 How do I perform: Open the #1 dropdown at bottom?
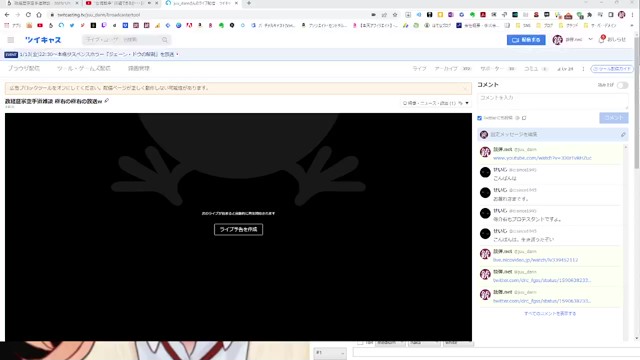[330, 353]
